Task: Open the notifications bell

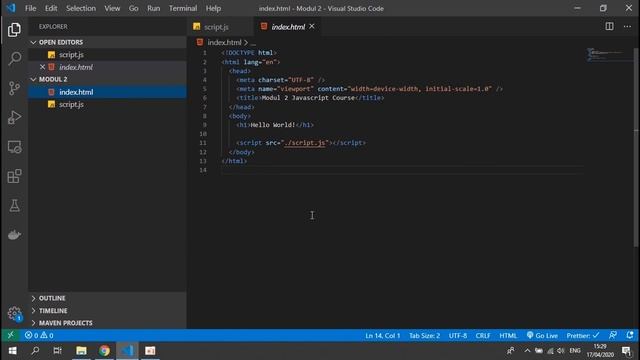Action: (630, 335)
